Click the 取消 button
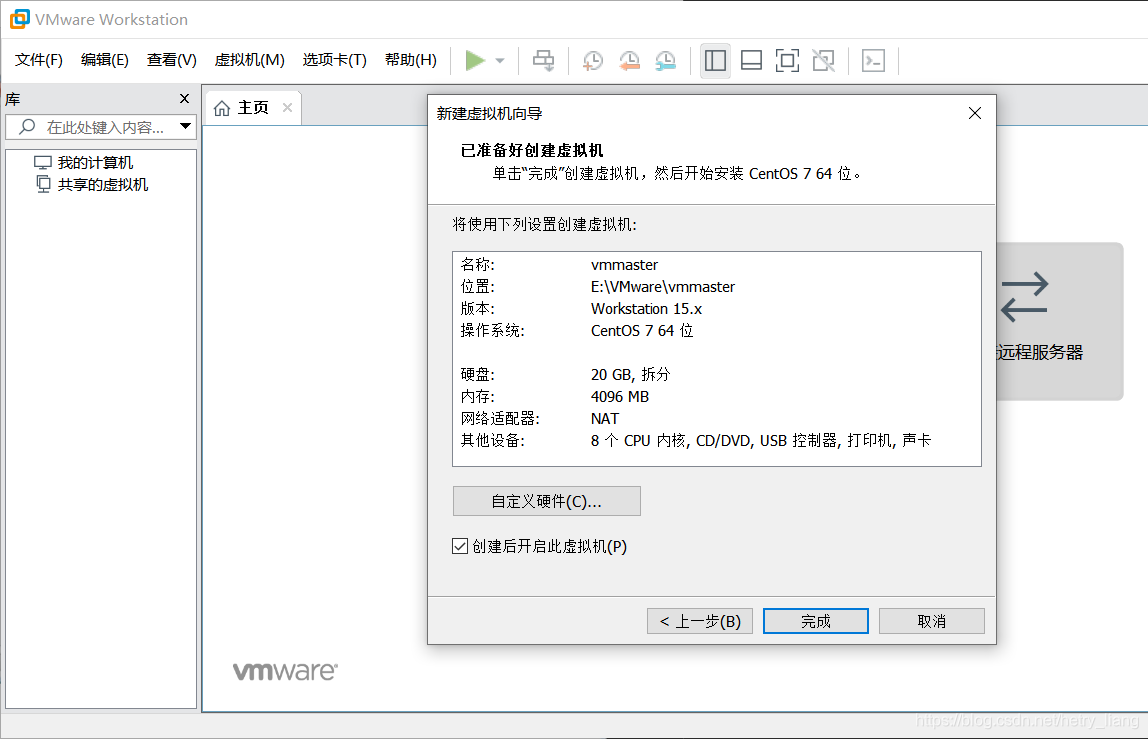The image size is (1148, 739). tap(931, 621)
